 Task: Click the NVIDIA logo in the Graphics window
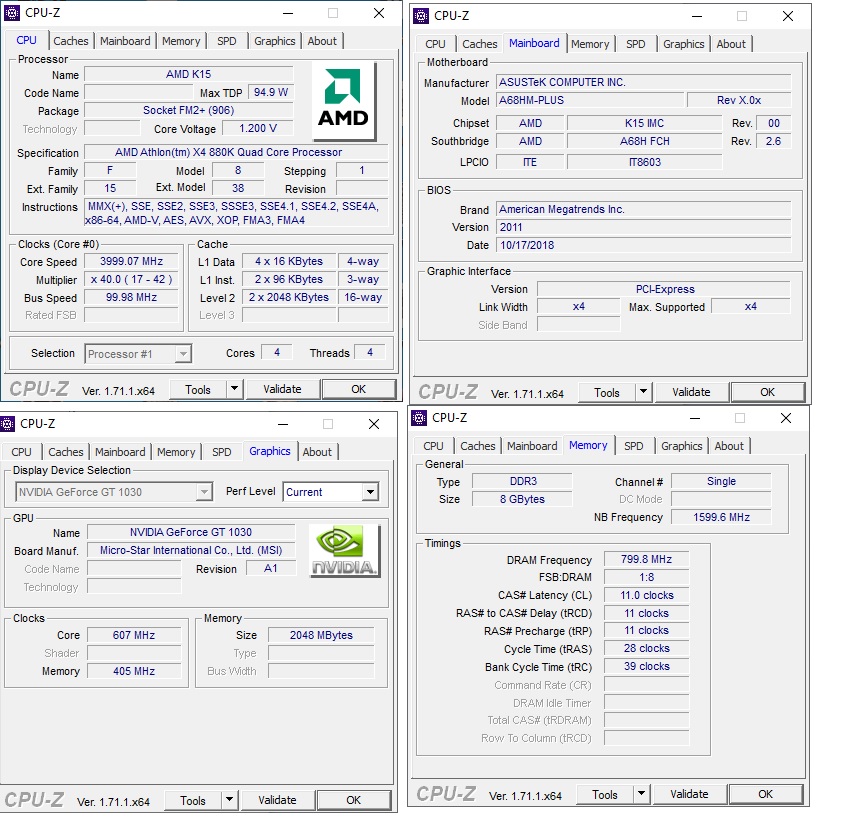[x=344, y=551]
